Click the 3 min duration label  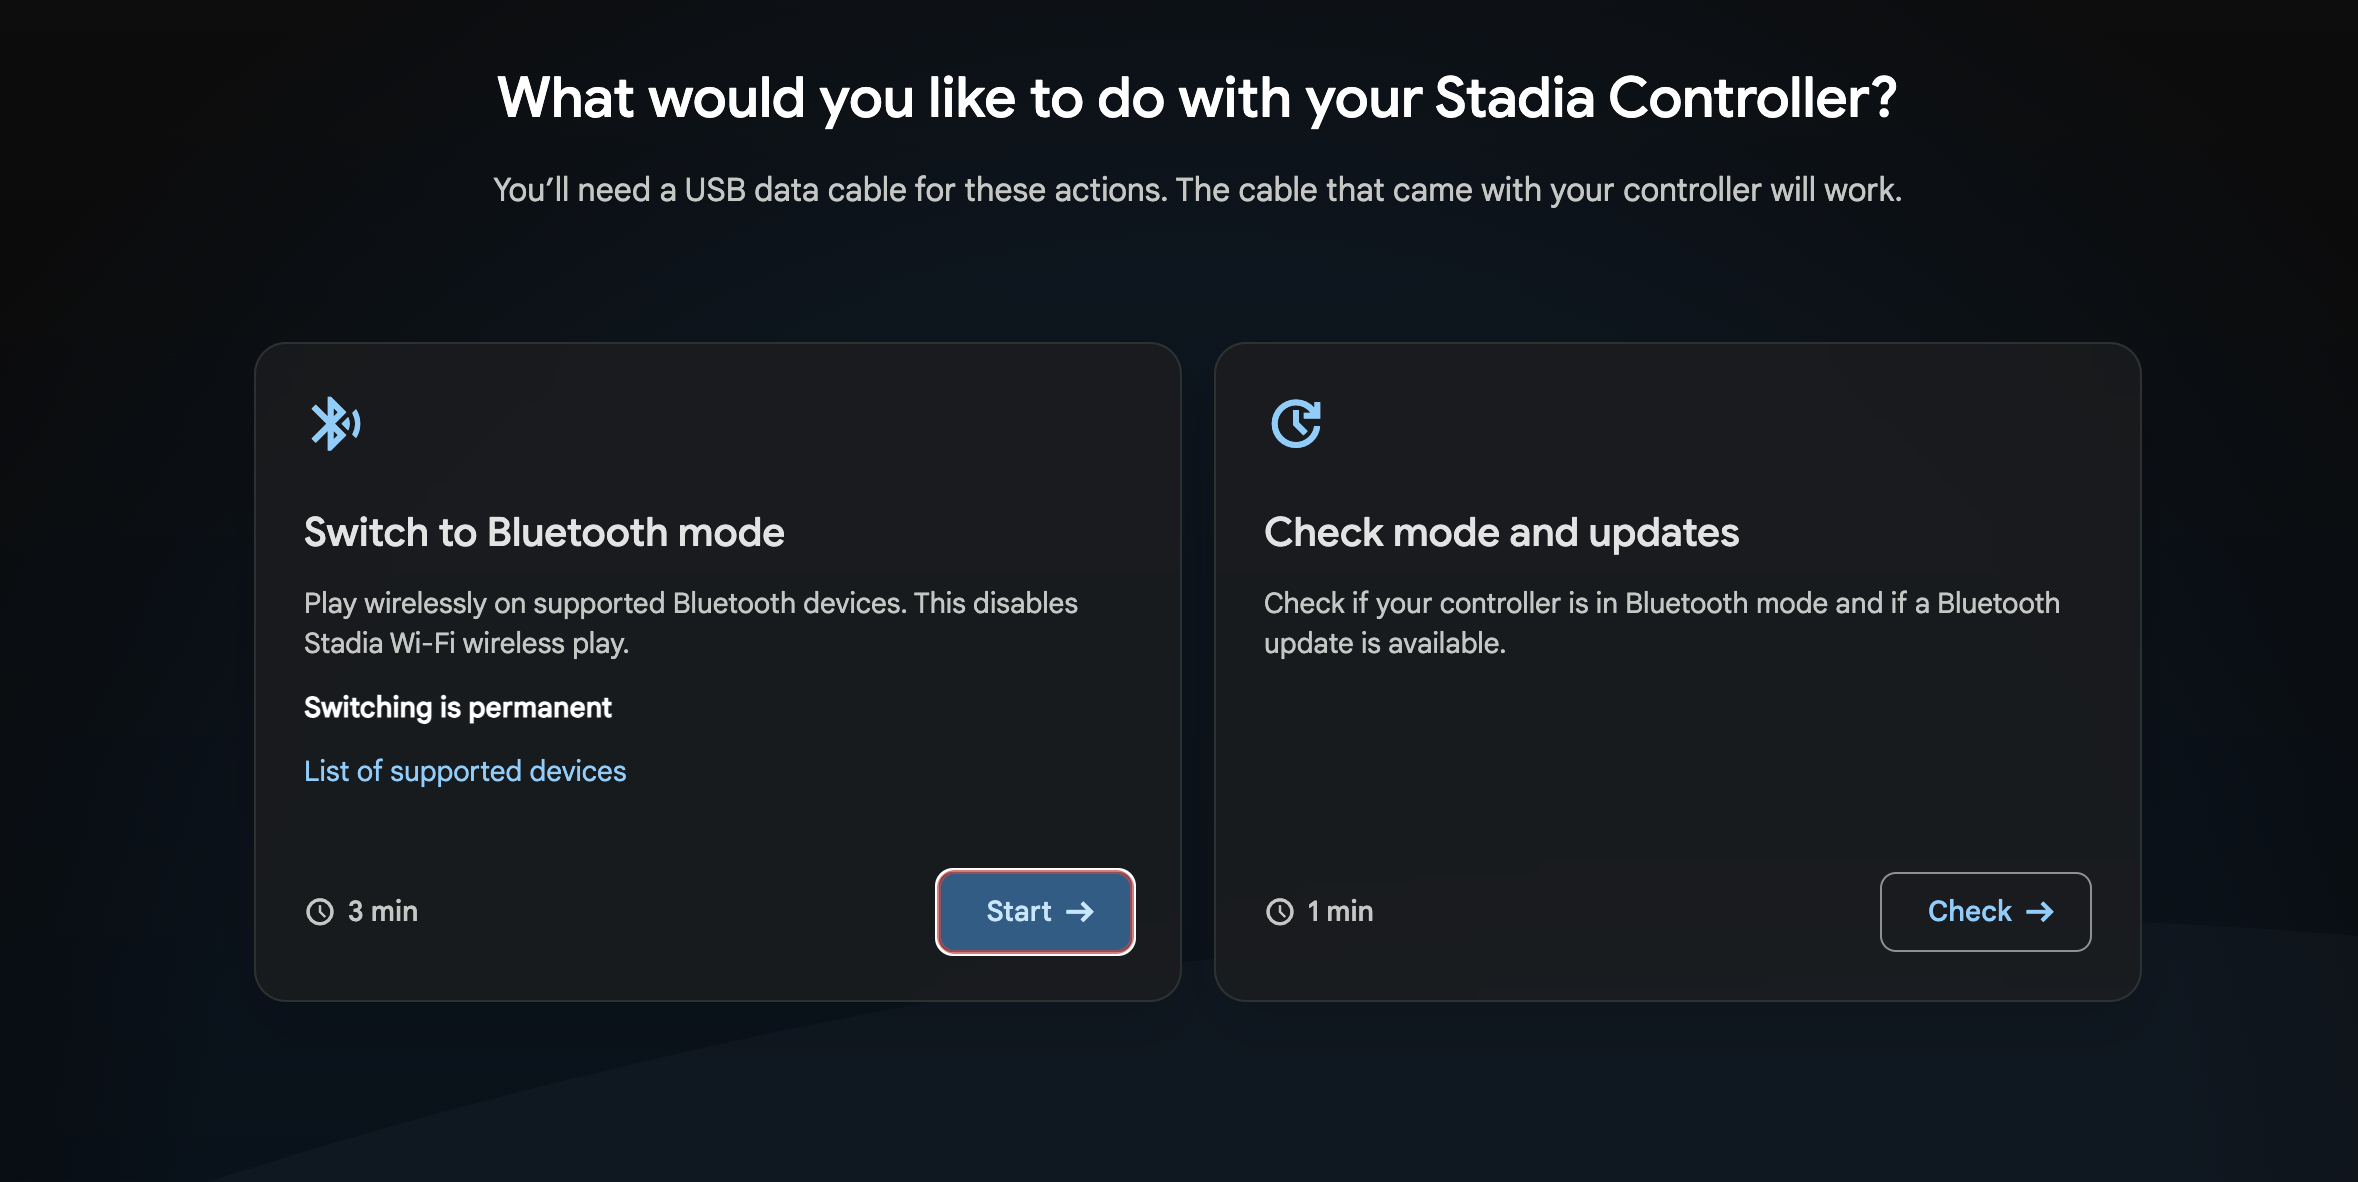383,911
